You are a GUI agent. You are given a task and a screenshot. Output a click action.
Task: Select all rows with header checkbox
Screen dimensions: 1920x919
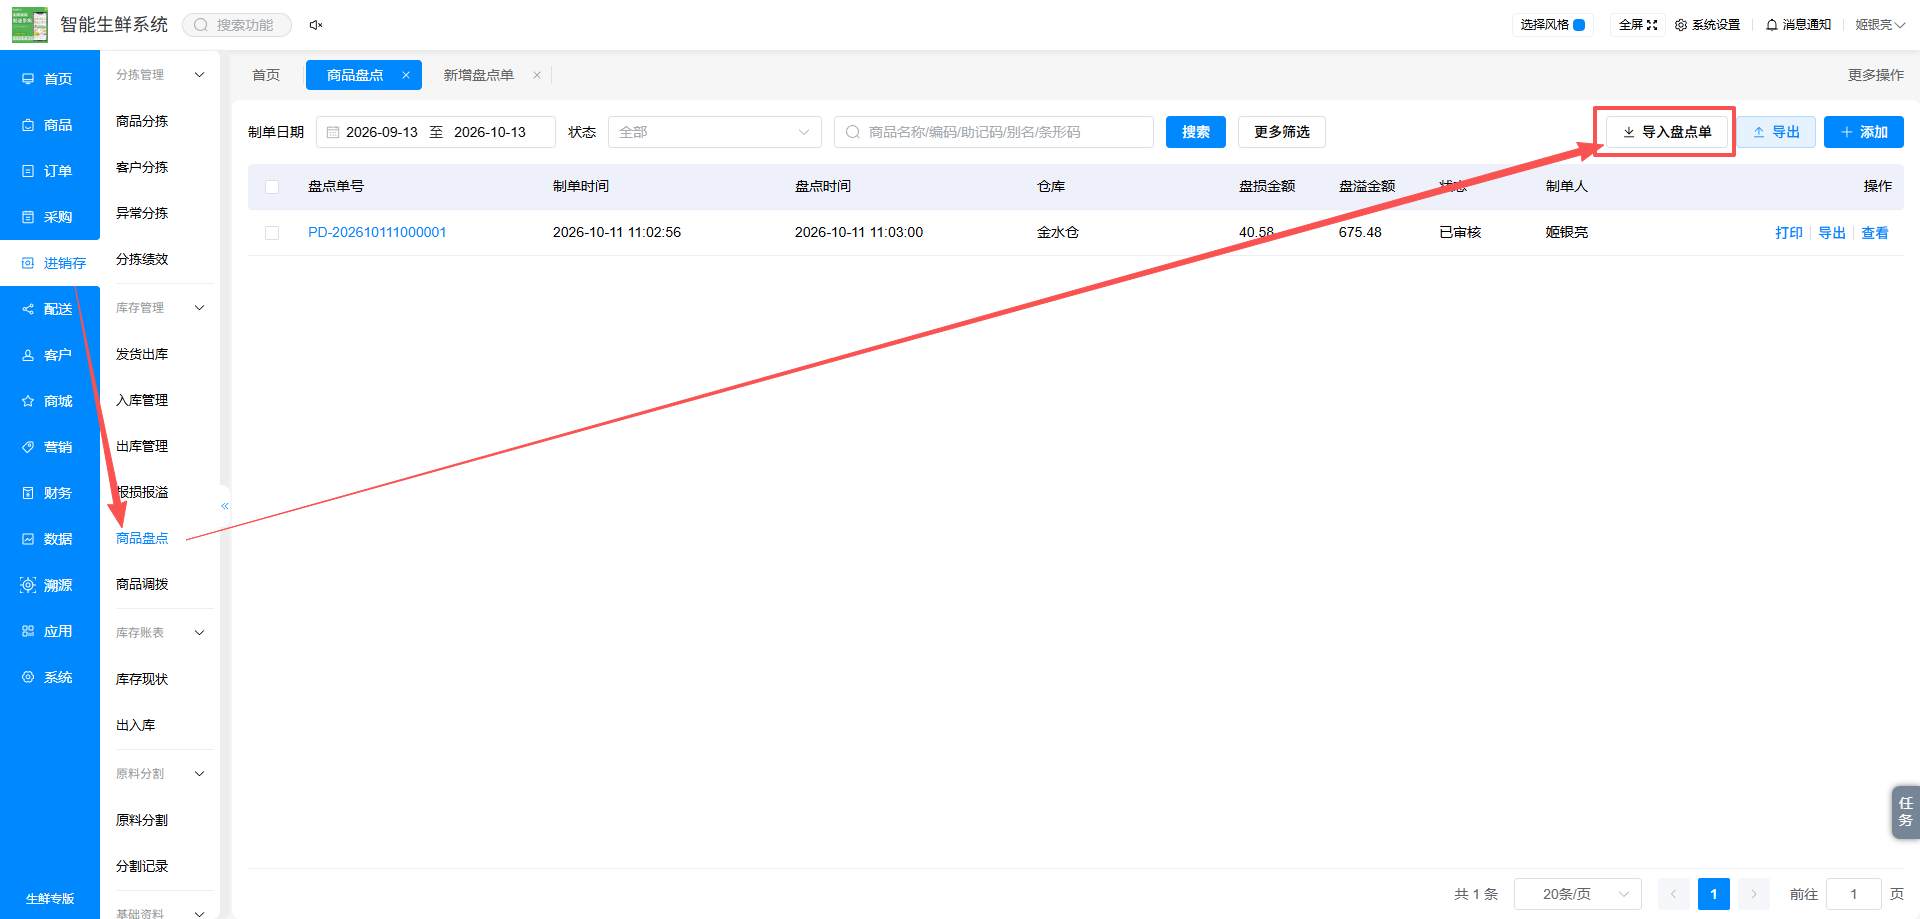tap(272, 187)
